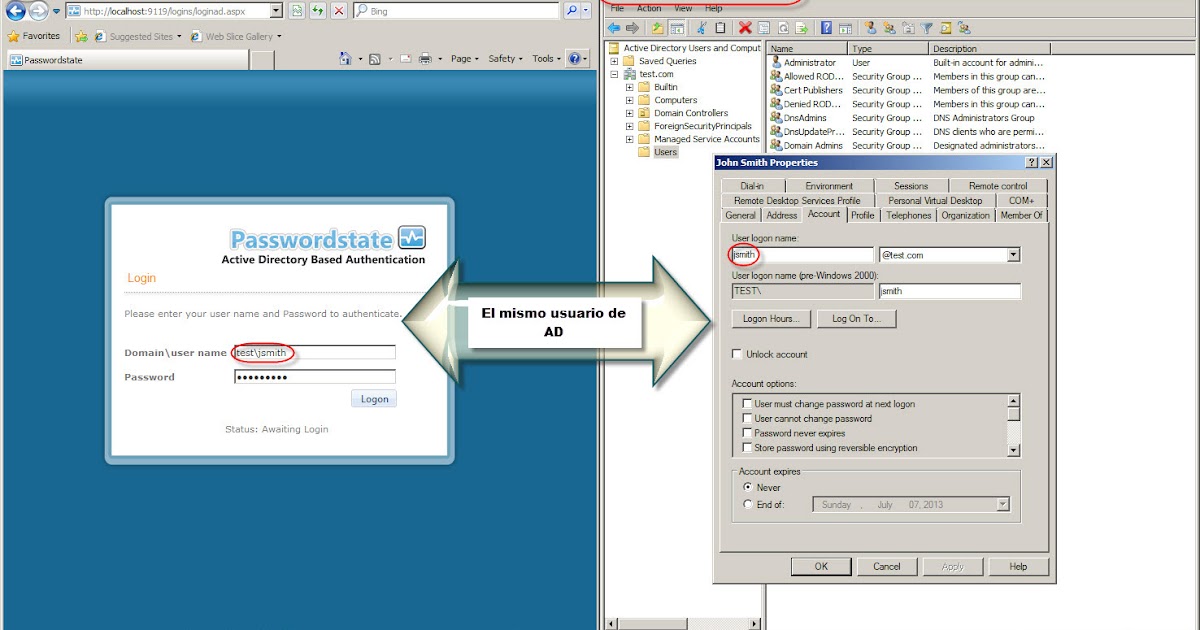Screen dimensions: 1200x630
Task: Click the Export List toolbar icon
Action: [x=800, y=27]
